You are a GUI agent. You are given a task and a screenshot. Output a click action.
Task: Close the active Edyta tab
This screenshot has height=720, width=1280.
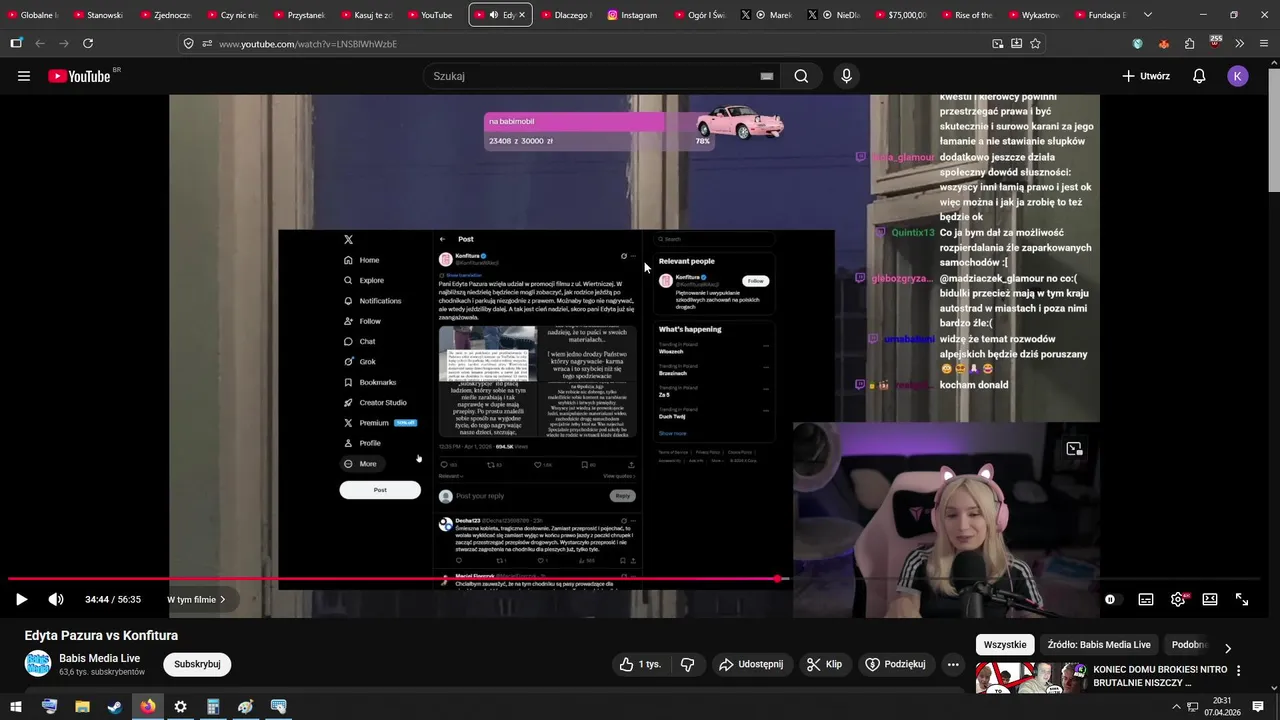[x=522, y=15]
